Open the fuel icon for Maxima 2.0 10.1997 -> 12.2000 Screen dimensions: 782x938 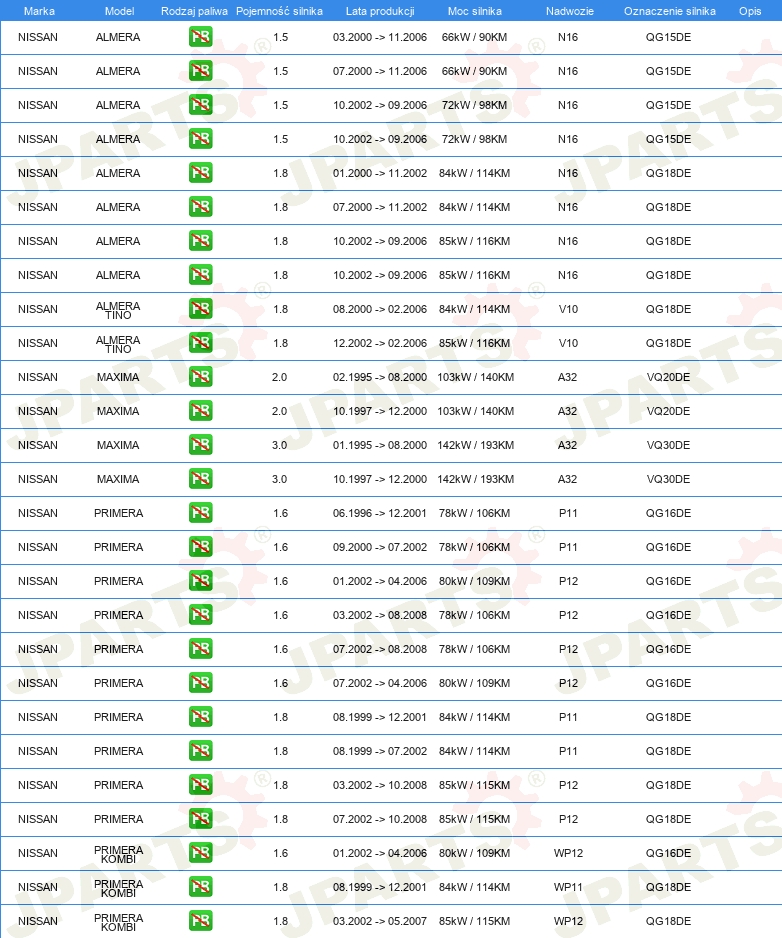(200, 411)
